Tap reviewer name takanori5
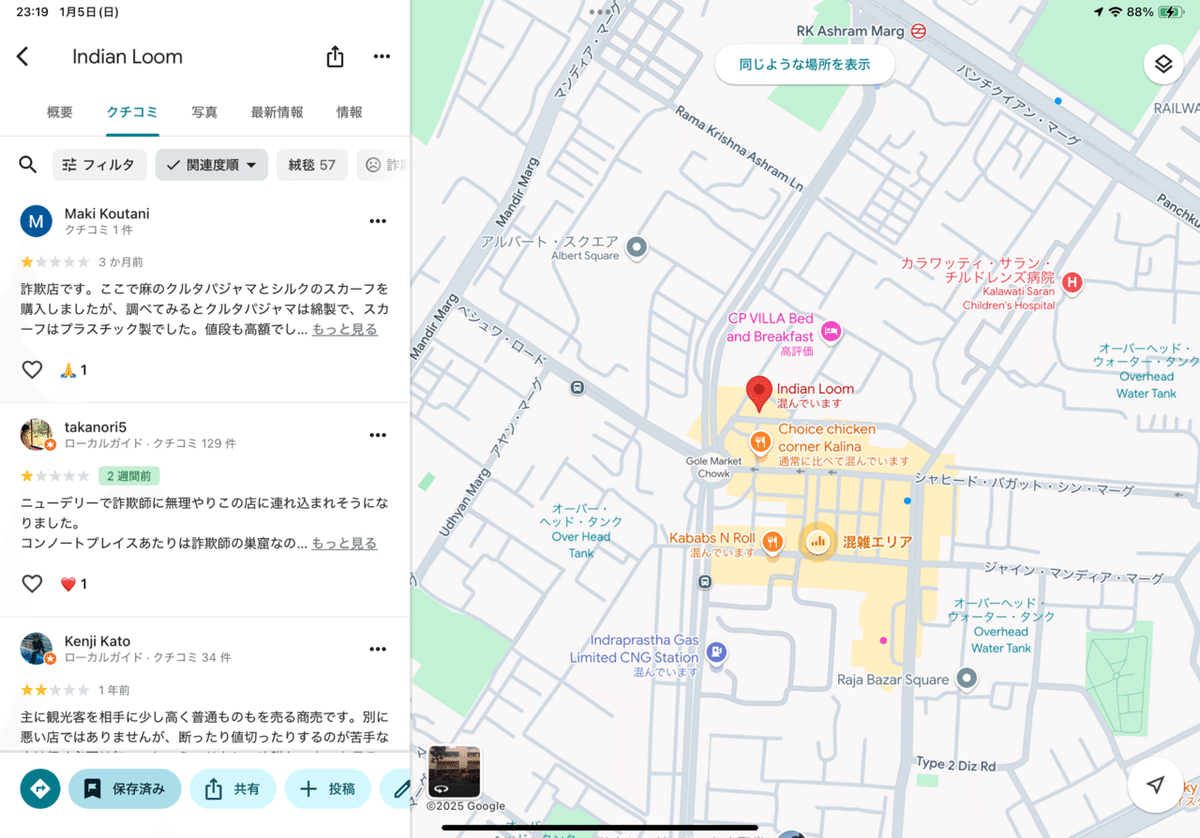1200x838 pixels. point(96,427)
